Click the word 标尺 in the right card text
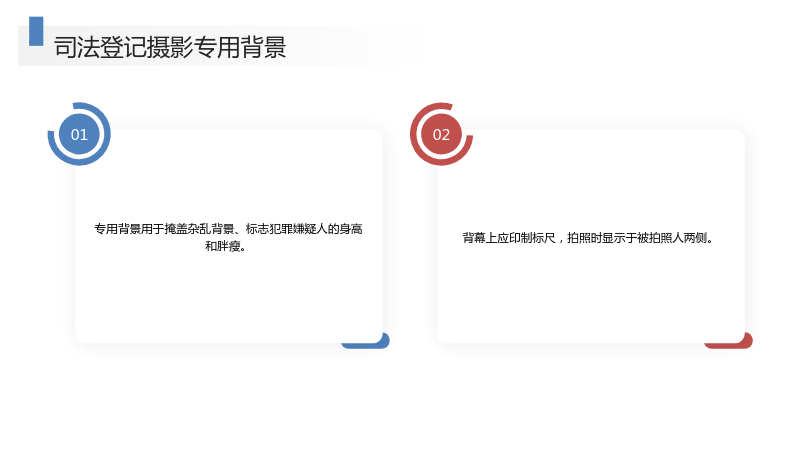The height and width of the screenshot is (450, 800). 544,238
